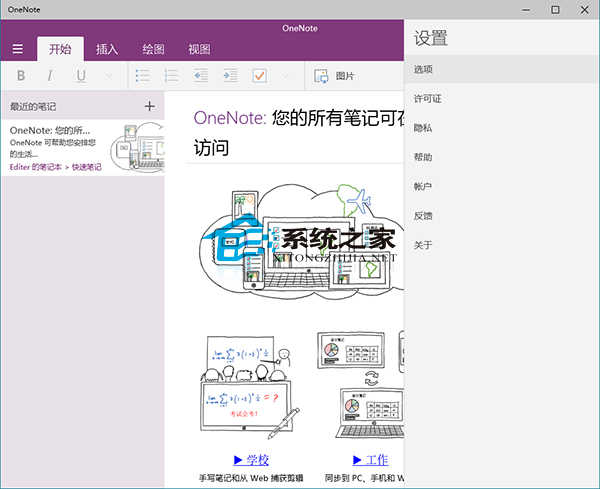Image resolution: width=600 pixels, height=489 pixels.
Task: Toggle underline formatting
Action: coord(80,76)
